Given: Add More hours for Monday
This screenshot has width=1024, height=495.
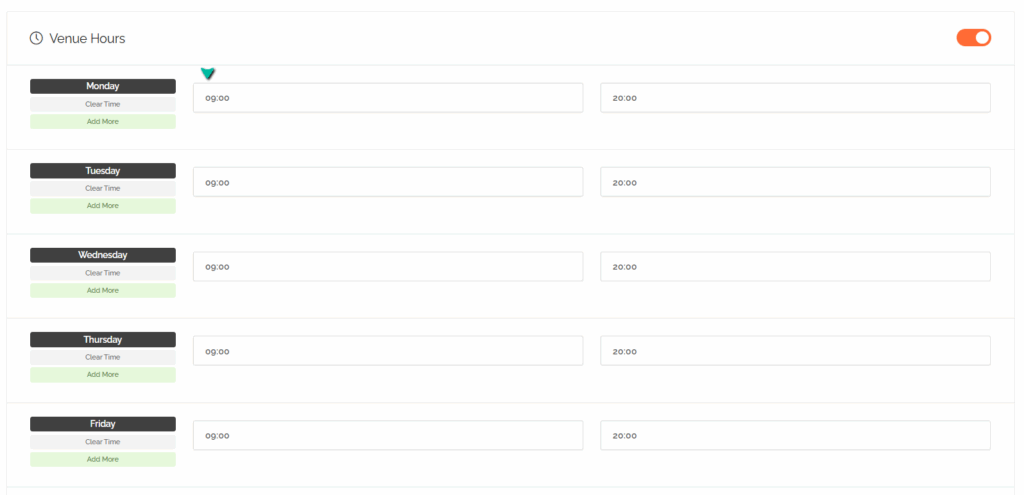Looking at the screenshot, I should (102, 121).
